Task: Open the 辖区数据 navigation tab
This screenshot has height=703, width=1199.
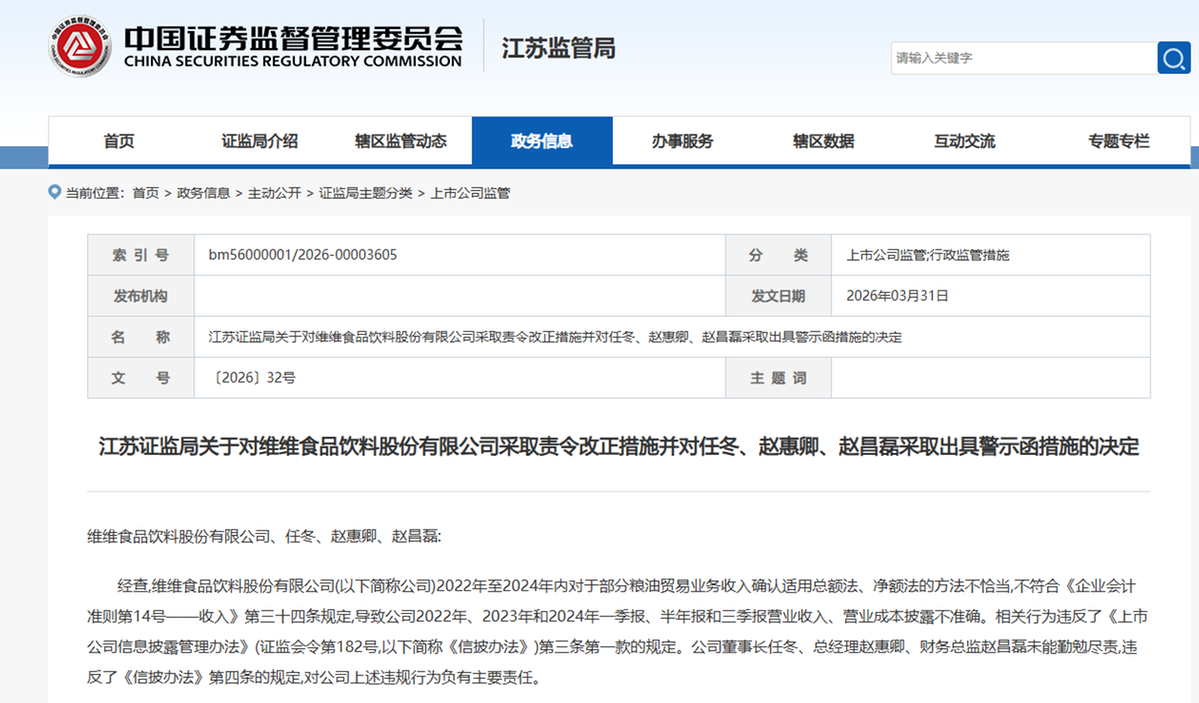Action: point(823,141)
